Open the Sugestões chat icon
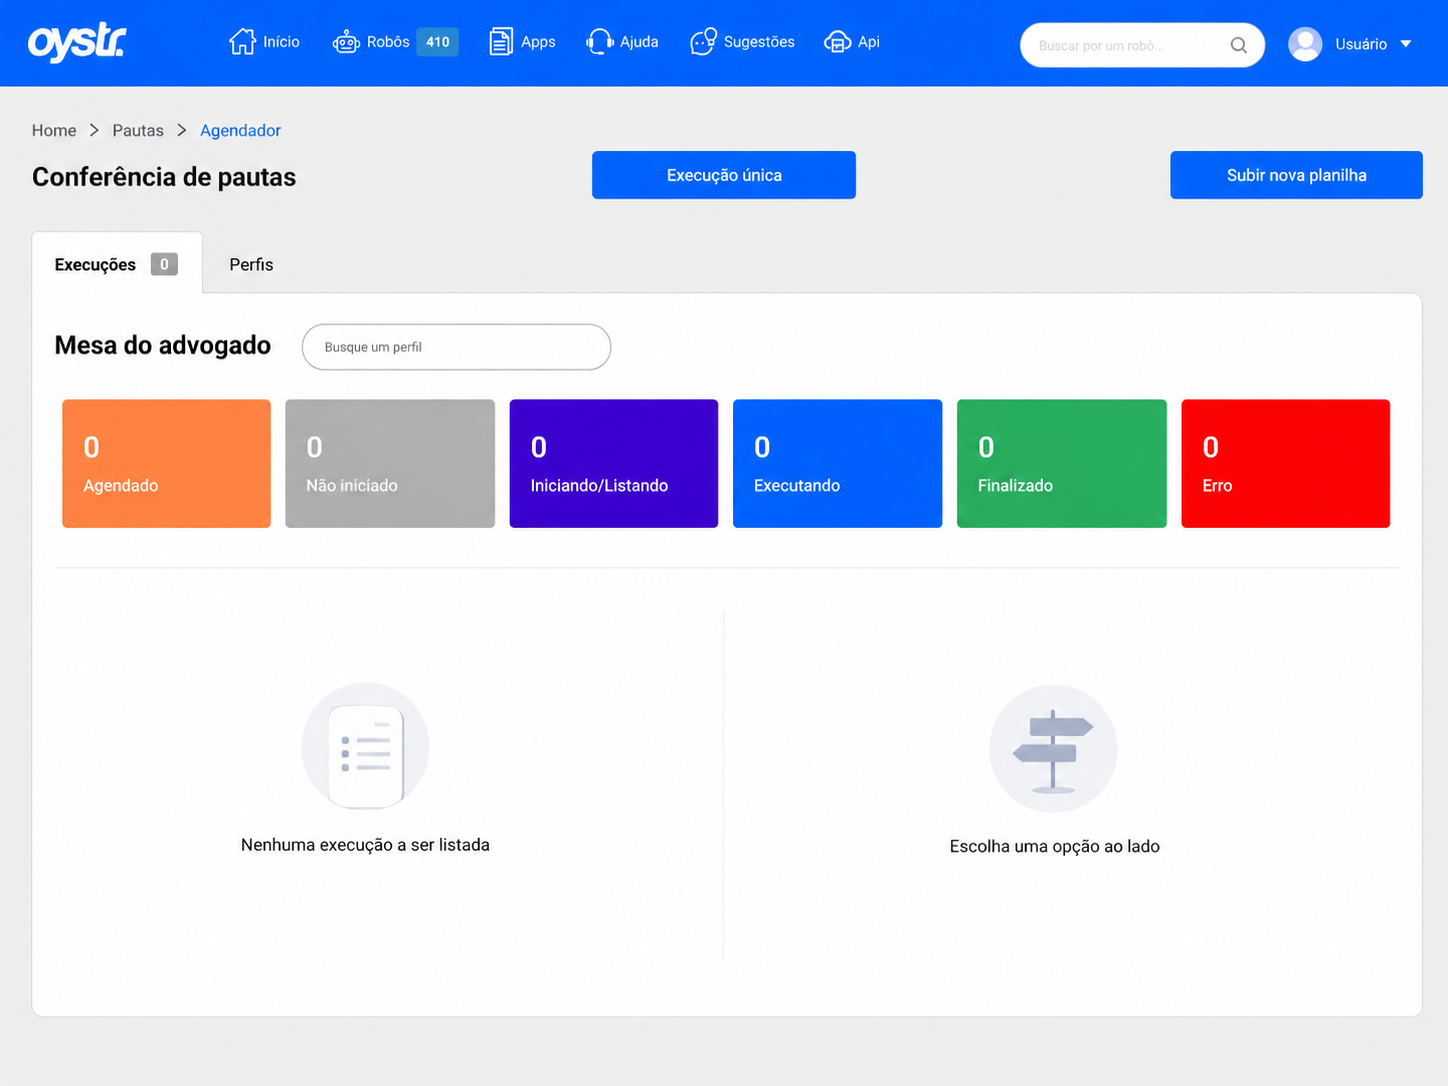Viewport: 1448px width, 1086px height. (703, 42)
